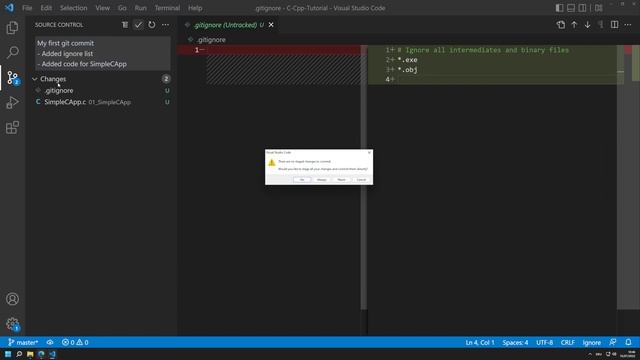The width and height of the screenshot is (640, 360).
Task: Close the .gitignore (Untracked) tab
Action: [271, 25]
